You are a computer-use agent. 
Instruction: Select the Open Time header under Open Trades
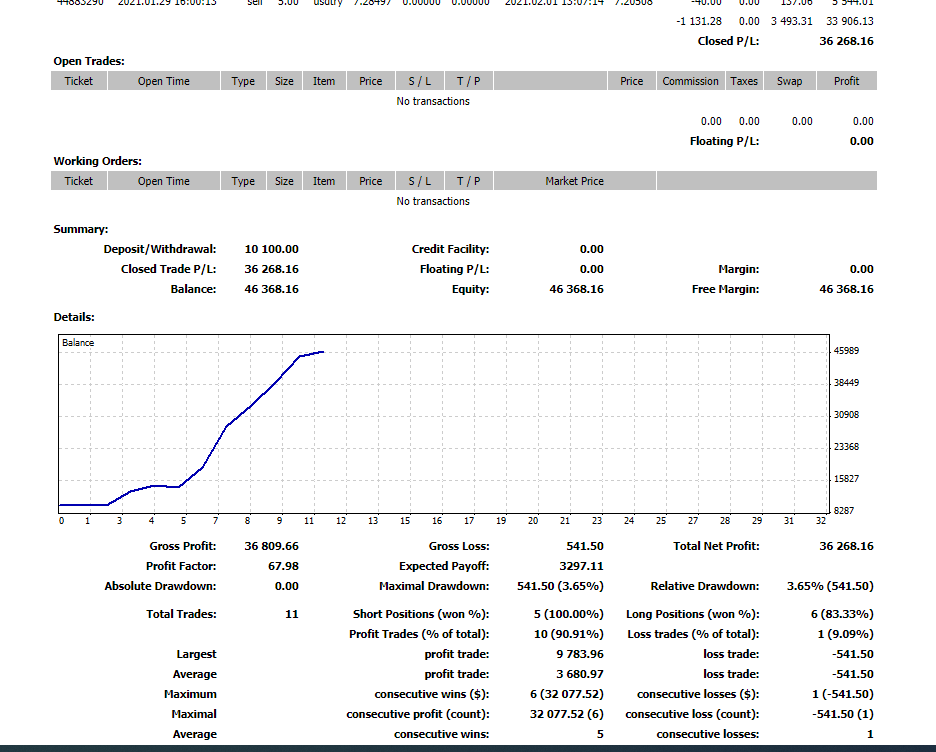pos(164,81)
